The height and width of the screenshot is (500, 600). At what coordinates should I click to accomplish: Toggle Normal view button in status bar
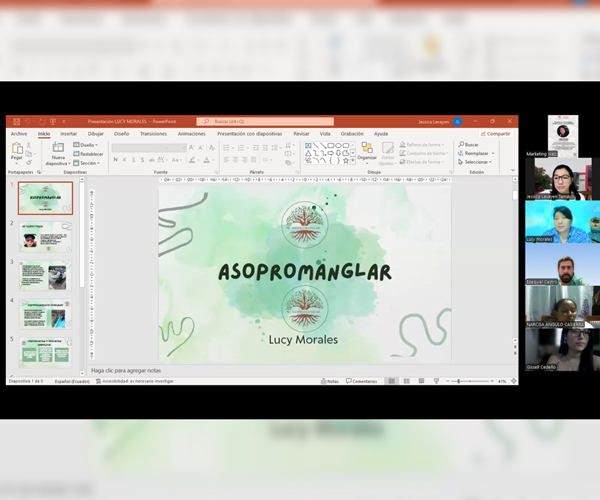point(391,381)
